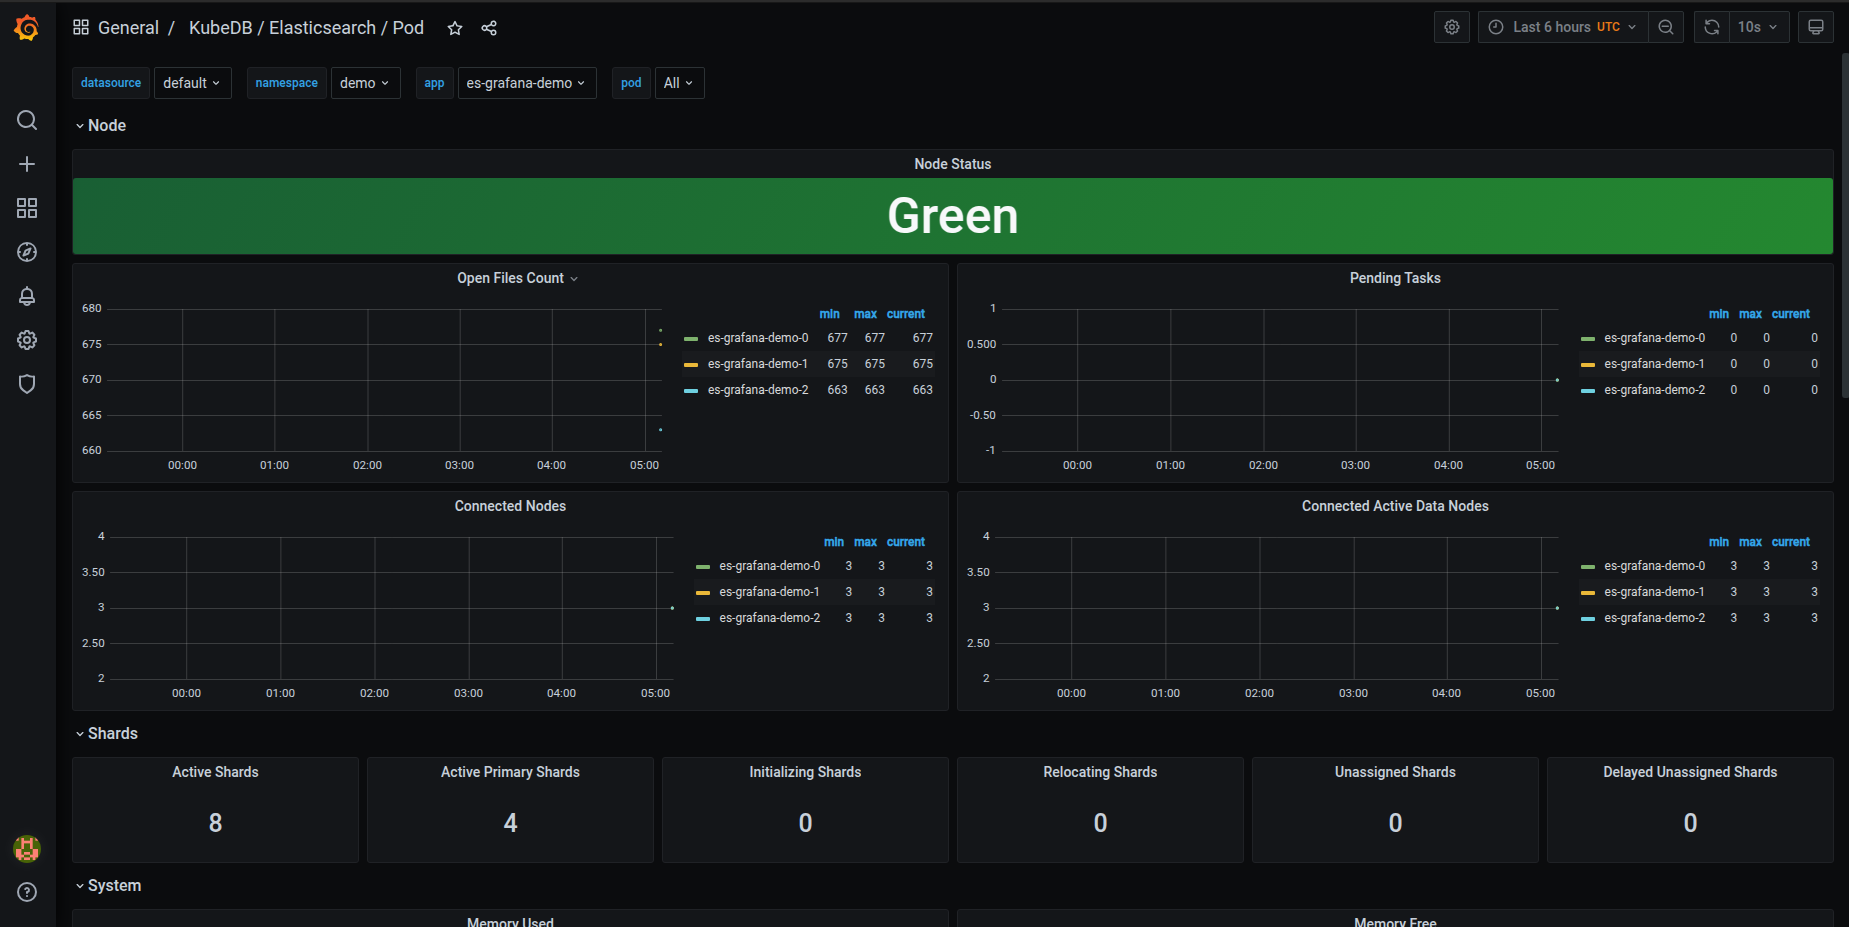This screenshot has width=1849, height=927.
Task: Open Configuration gear in sidebar
Action: point(27,340)
